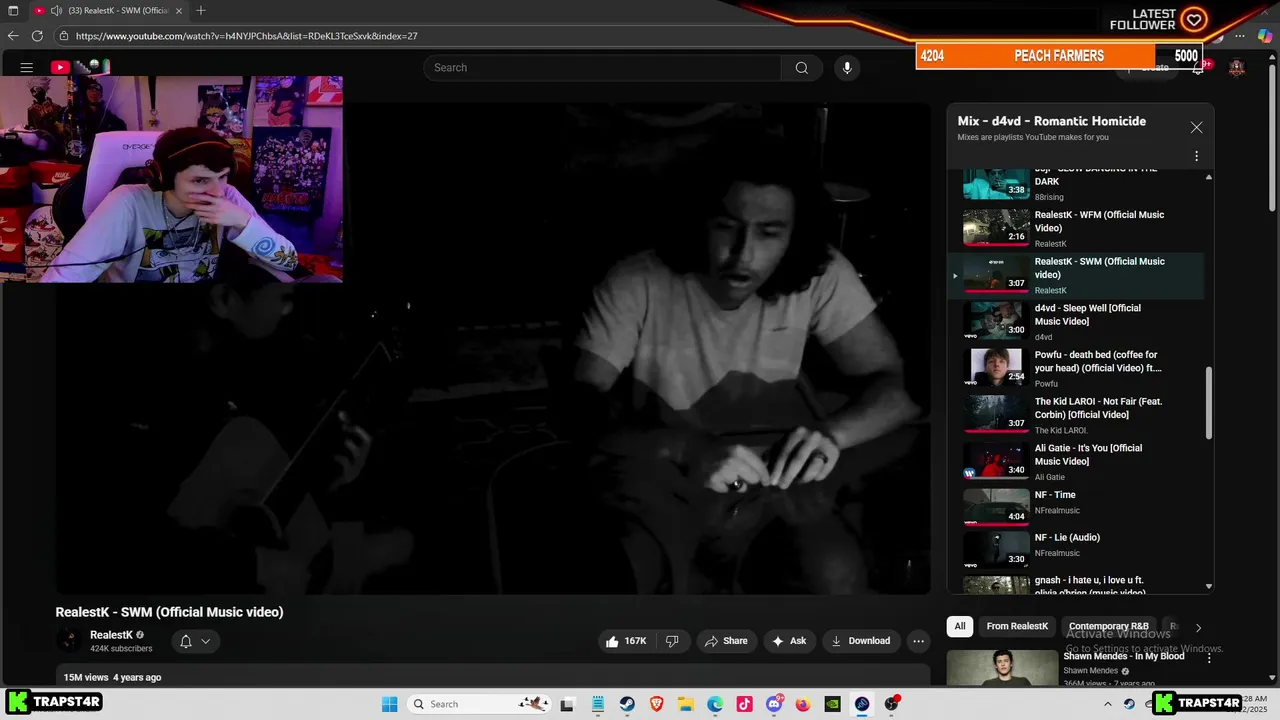The height and width of the screenshot is (720, 1280).
Task: Open the three-dot more actions button
Action: [x=918, y=641]
